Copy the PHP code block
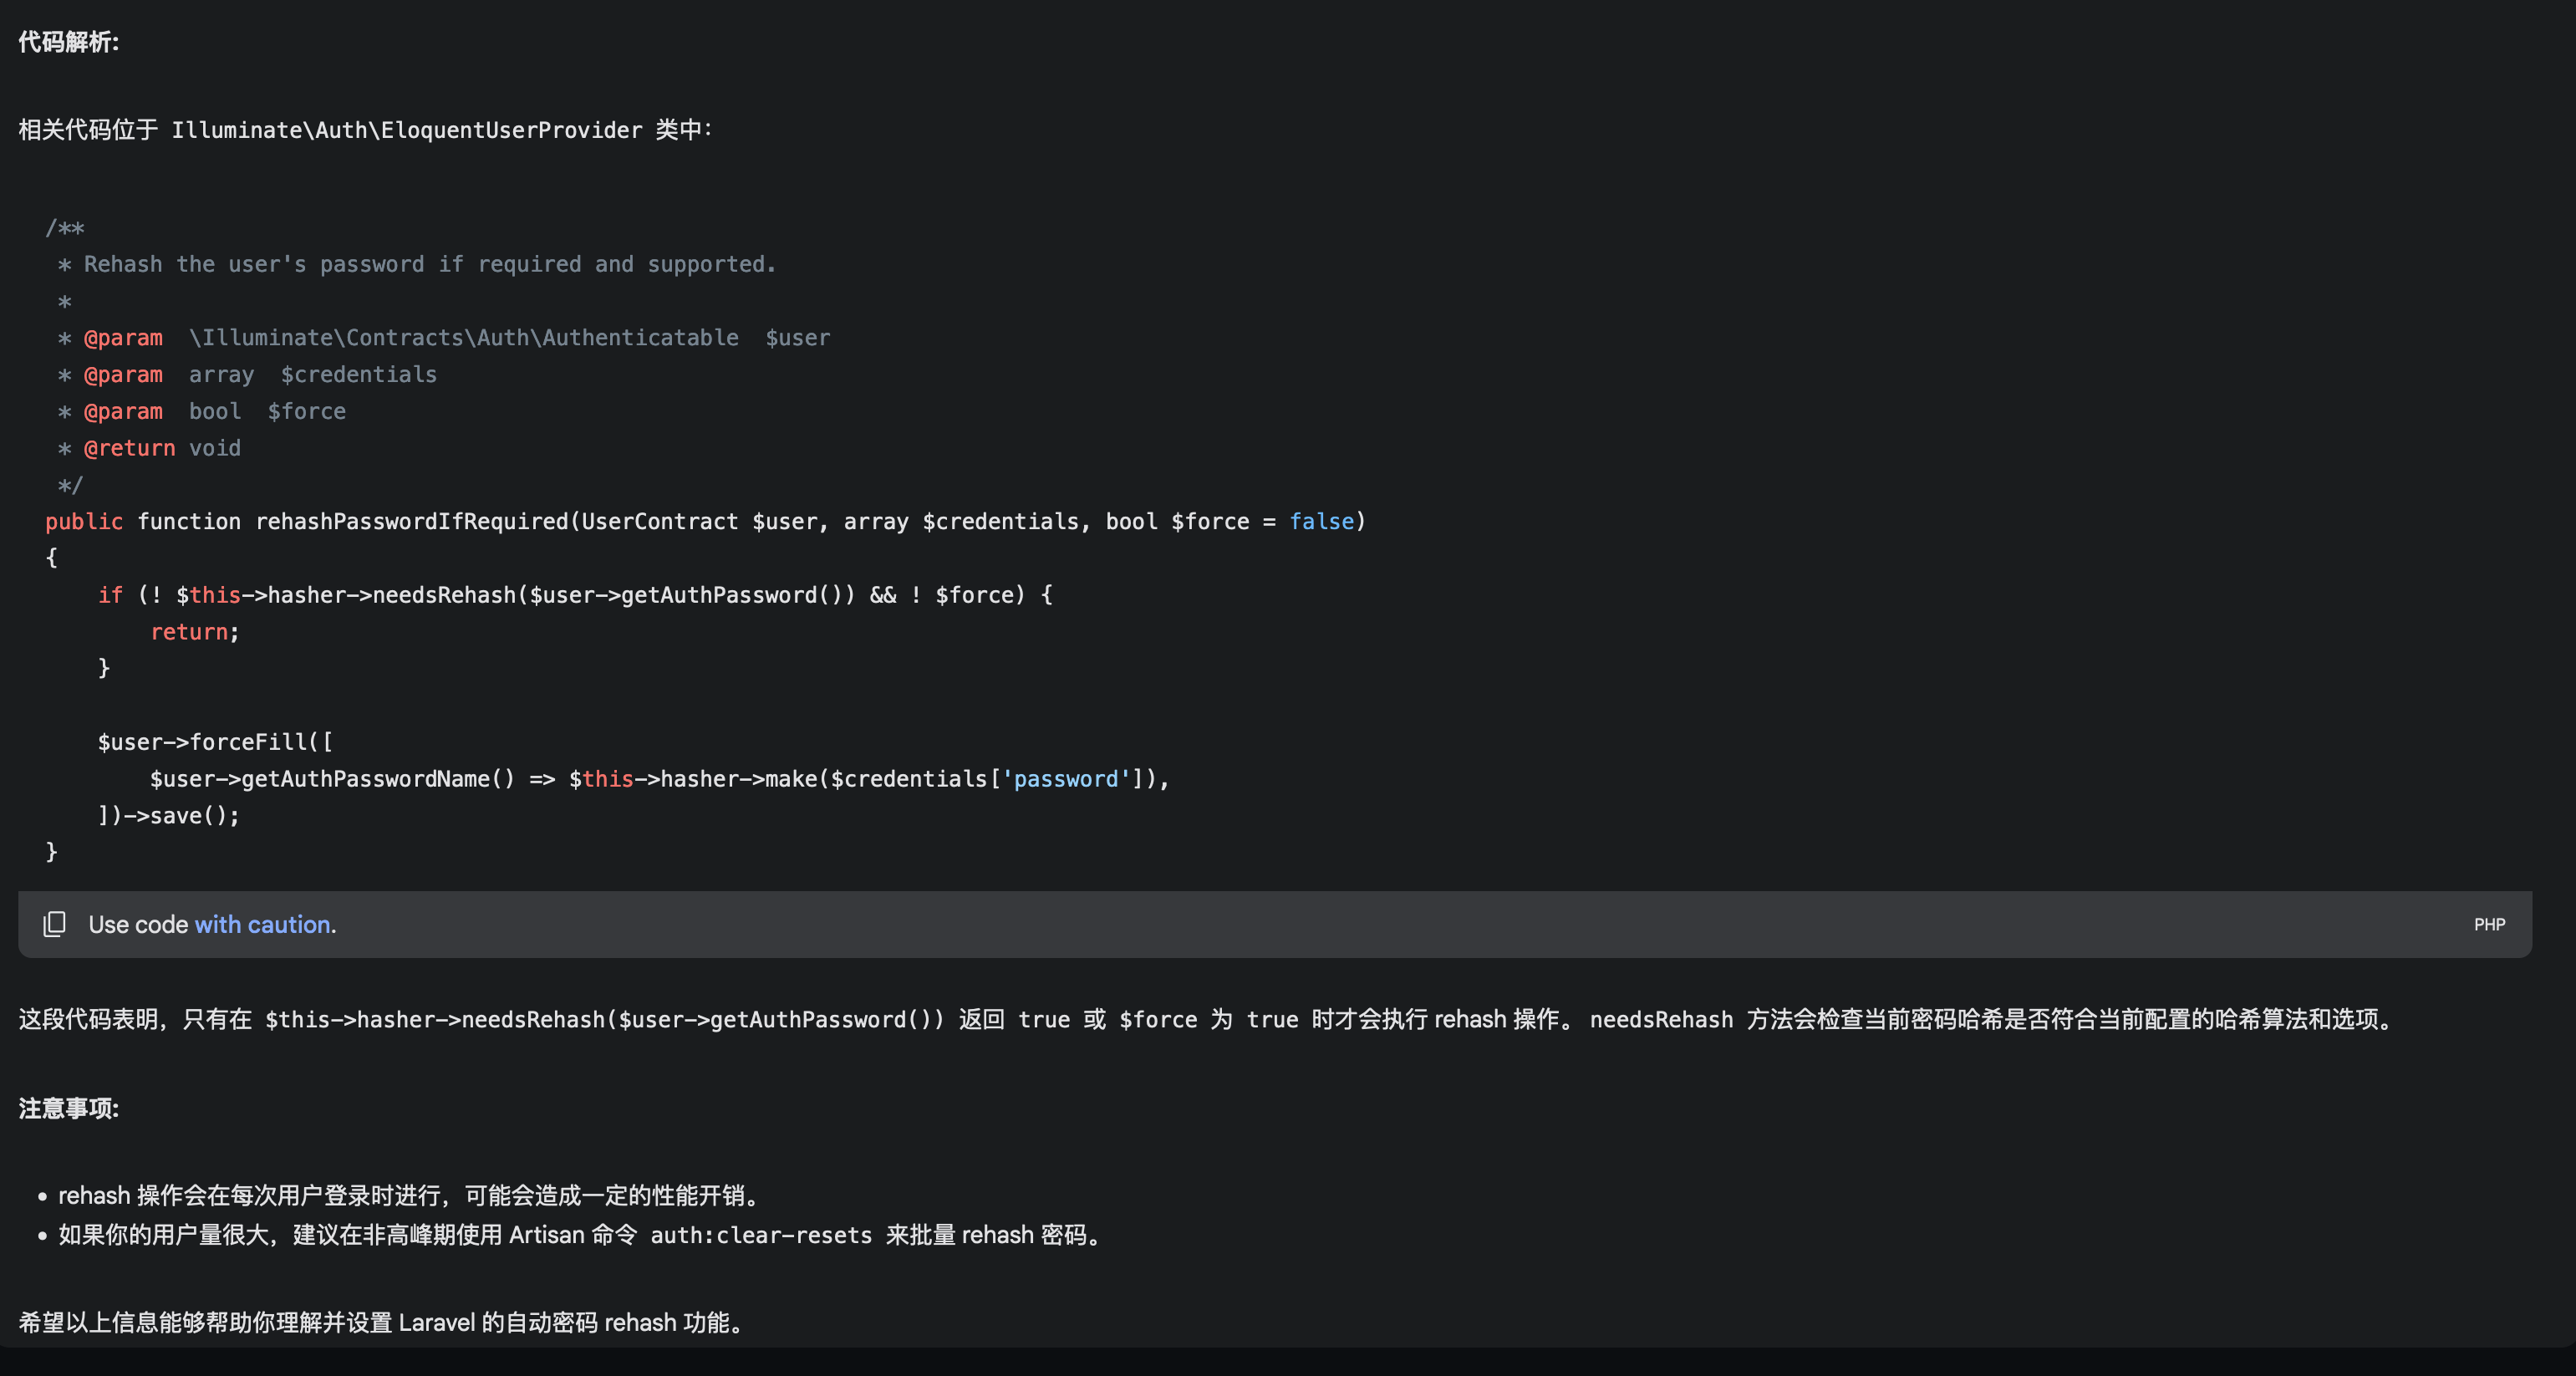Viewport: 2576px width, 1376px height. (55, 924)
